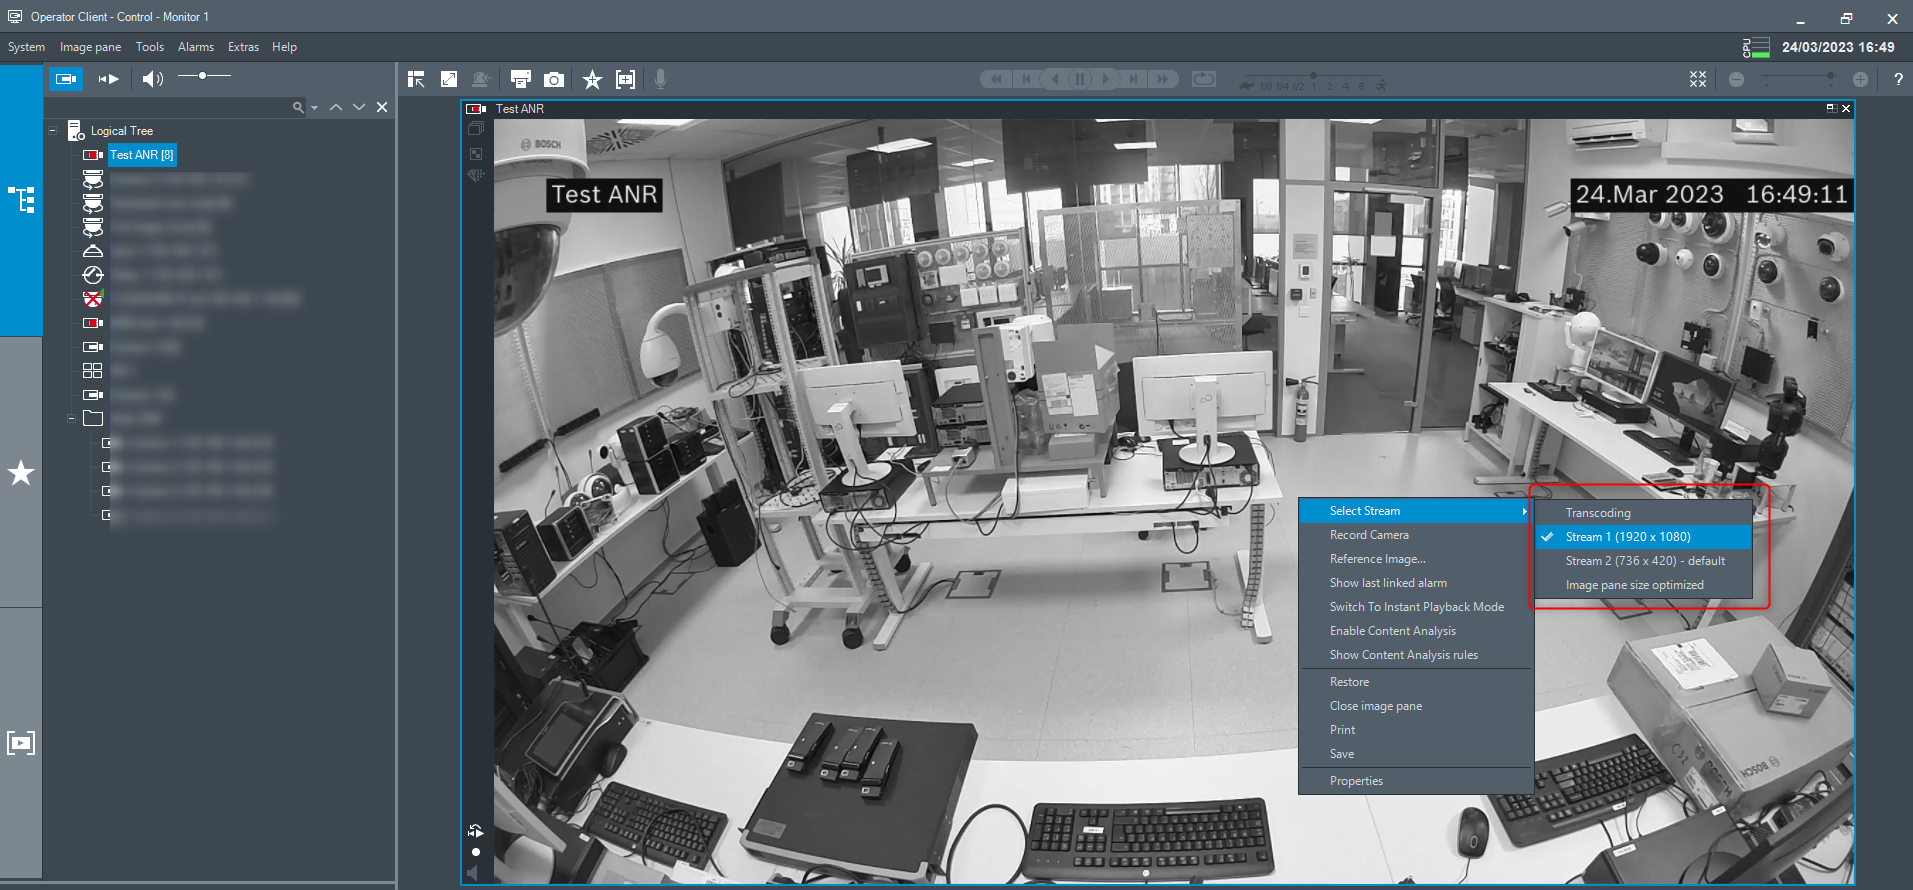Choose Stream 2 (736 x 420) - default

(1644, 561)
